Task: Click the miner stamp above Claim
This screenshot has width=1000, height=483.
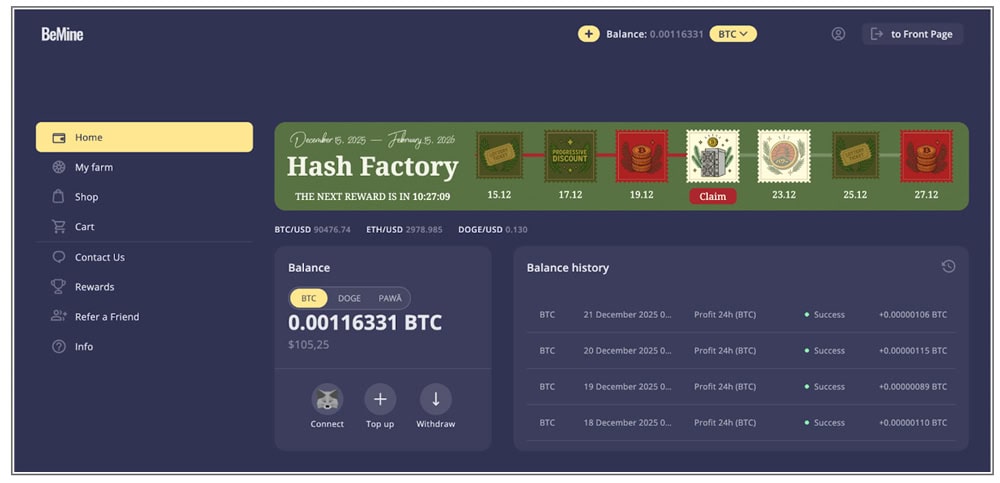Action: coord(712,156)
